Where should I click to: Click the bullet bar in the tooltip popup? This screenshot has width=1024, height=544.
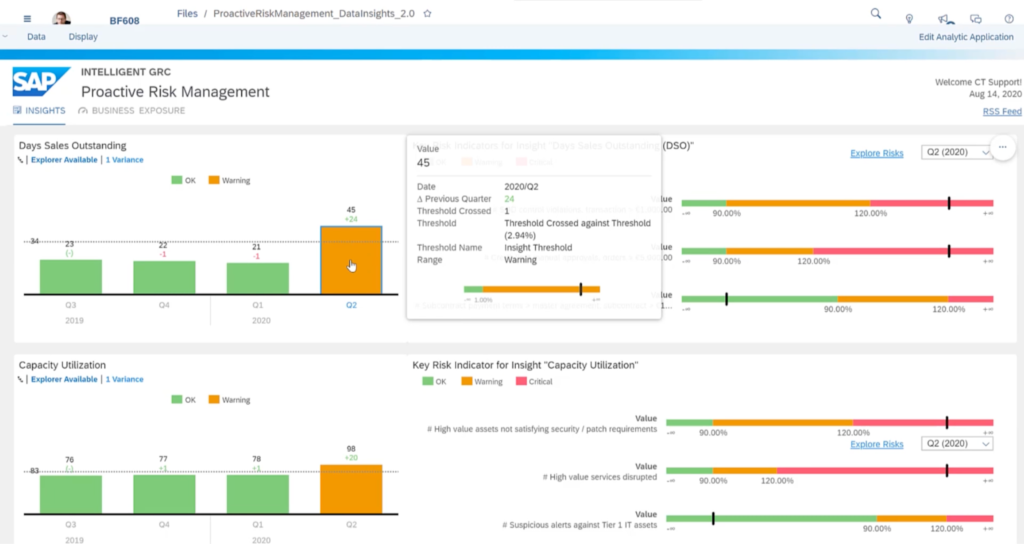click(x=532, y=289)
